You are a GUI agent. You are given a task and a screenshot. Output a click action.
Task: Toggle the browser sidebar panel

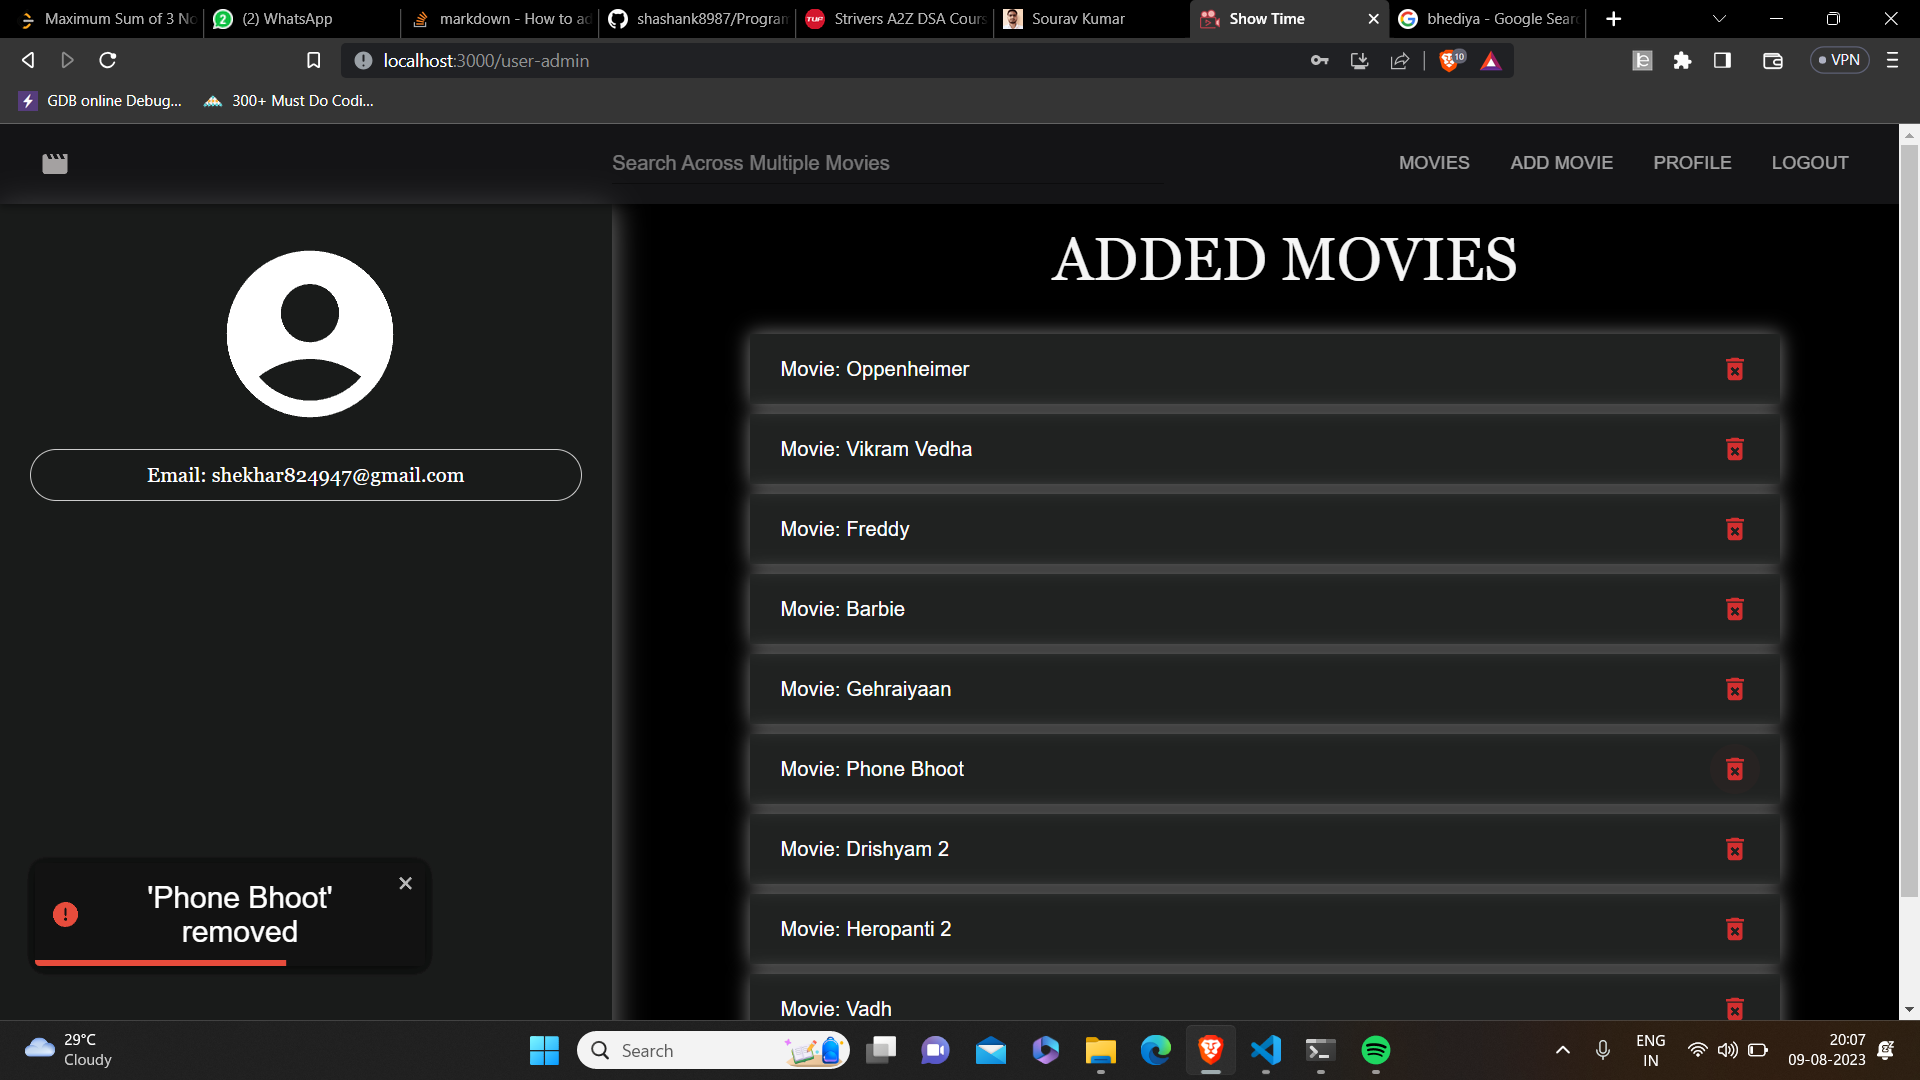(x=1722, y=60)
